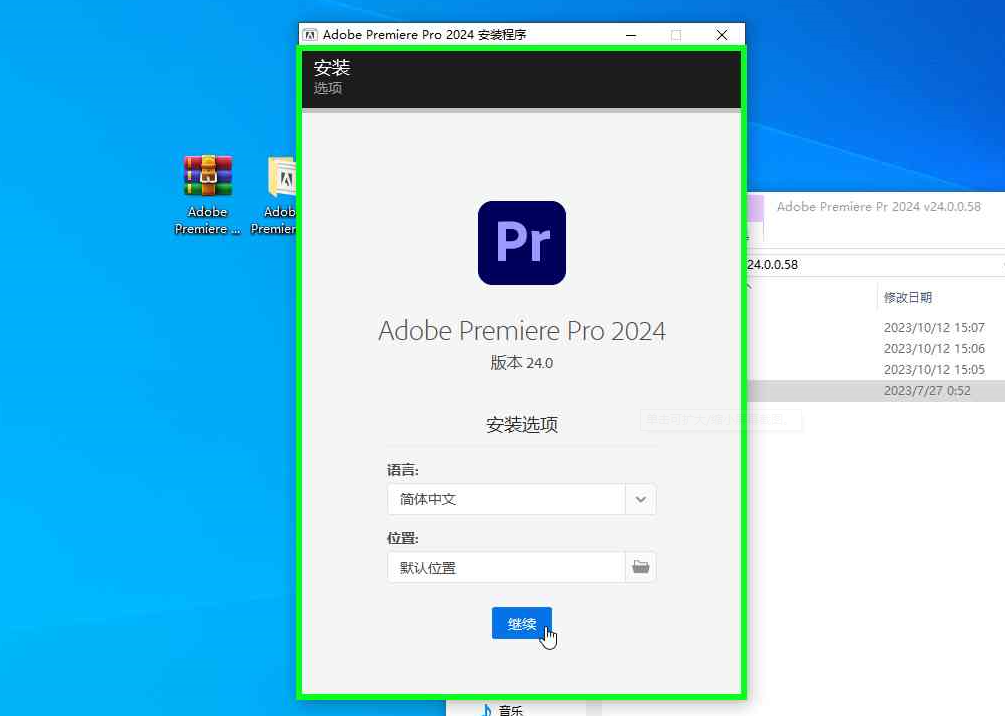Image resolution: width=1005 pixels, height=716 pixels.
Task: Click the browse folder icon beside 默认位置
Action: (640, 567)
